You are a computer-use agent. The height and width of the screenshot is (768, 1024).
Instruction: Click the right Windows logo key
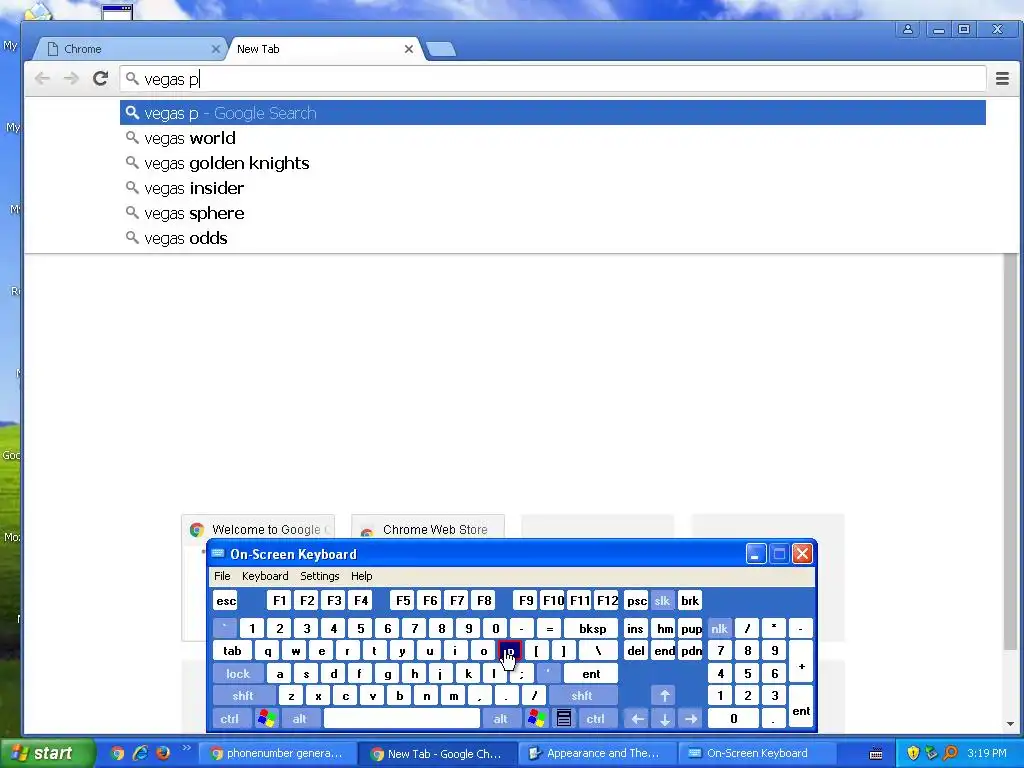point(537,719)
